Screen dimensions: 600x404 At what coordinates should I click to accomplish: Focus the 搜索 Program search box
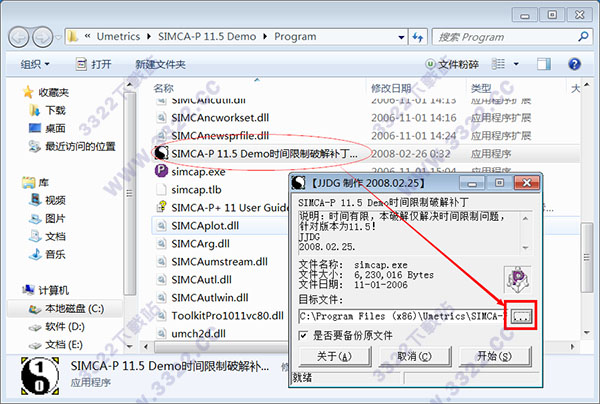coord(505,37)
